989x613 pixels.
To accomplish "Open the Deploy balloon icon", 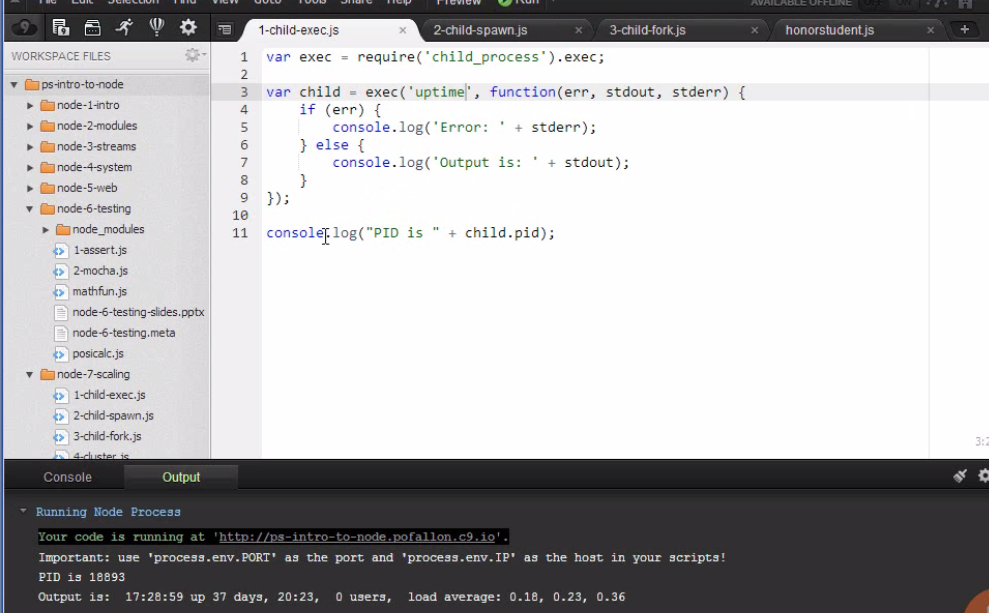I will [156, 26].
